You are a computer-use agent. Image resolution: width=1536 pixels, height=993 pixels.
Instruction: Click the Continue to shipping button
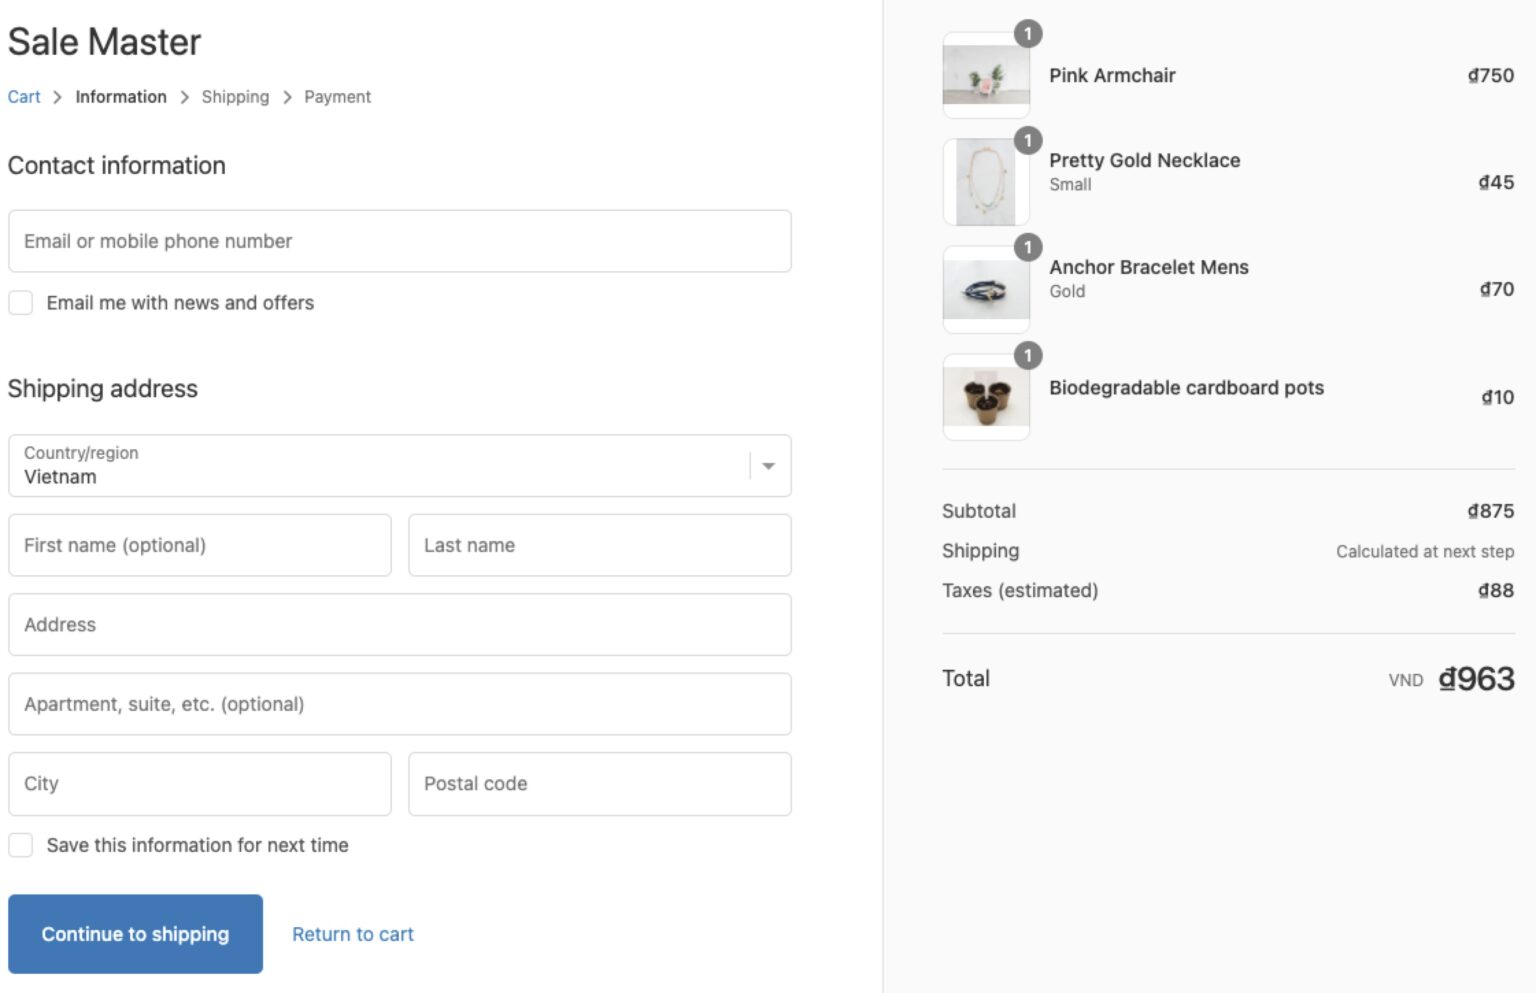[x=135, y=934]
